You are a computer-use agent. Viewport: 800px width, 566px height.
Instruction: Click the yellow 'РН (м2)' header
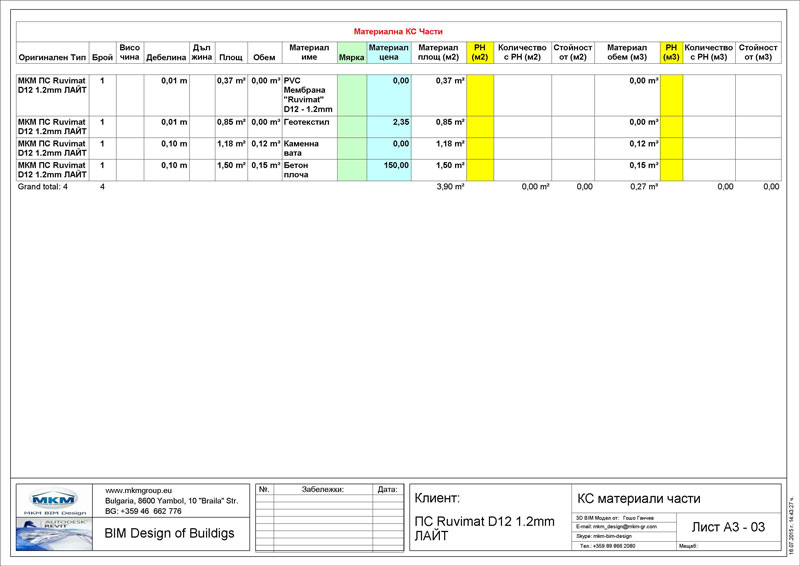[x=480, y=52]
